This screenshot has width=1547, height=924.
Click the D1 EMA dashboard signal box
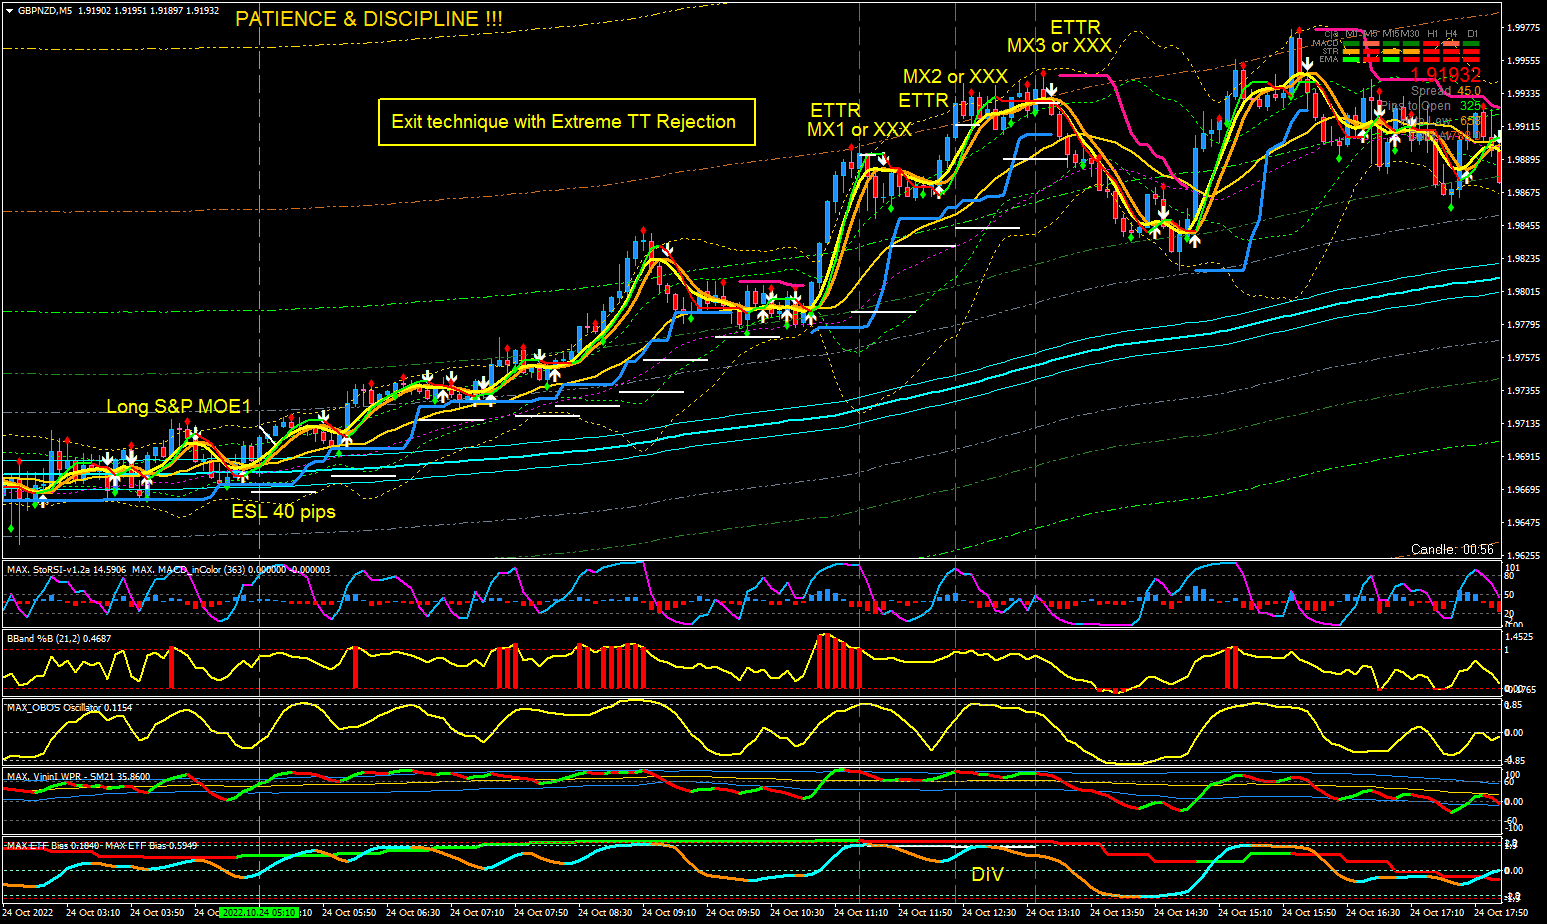click(x=1471, y=59)
